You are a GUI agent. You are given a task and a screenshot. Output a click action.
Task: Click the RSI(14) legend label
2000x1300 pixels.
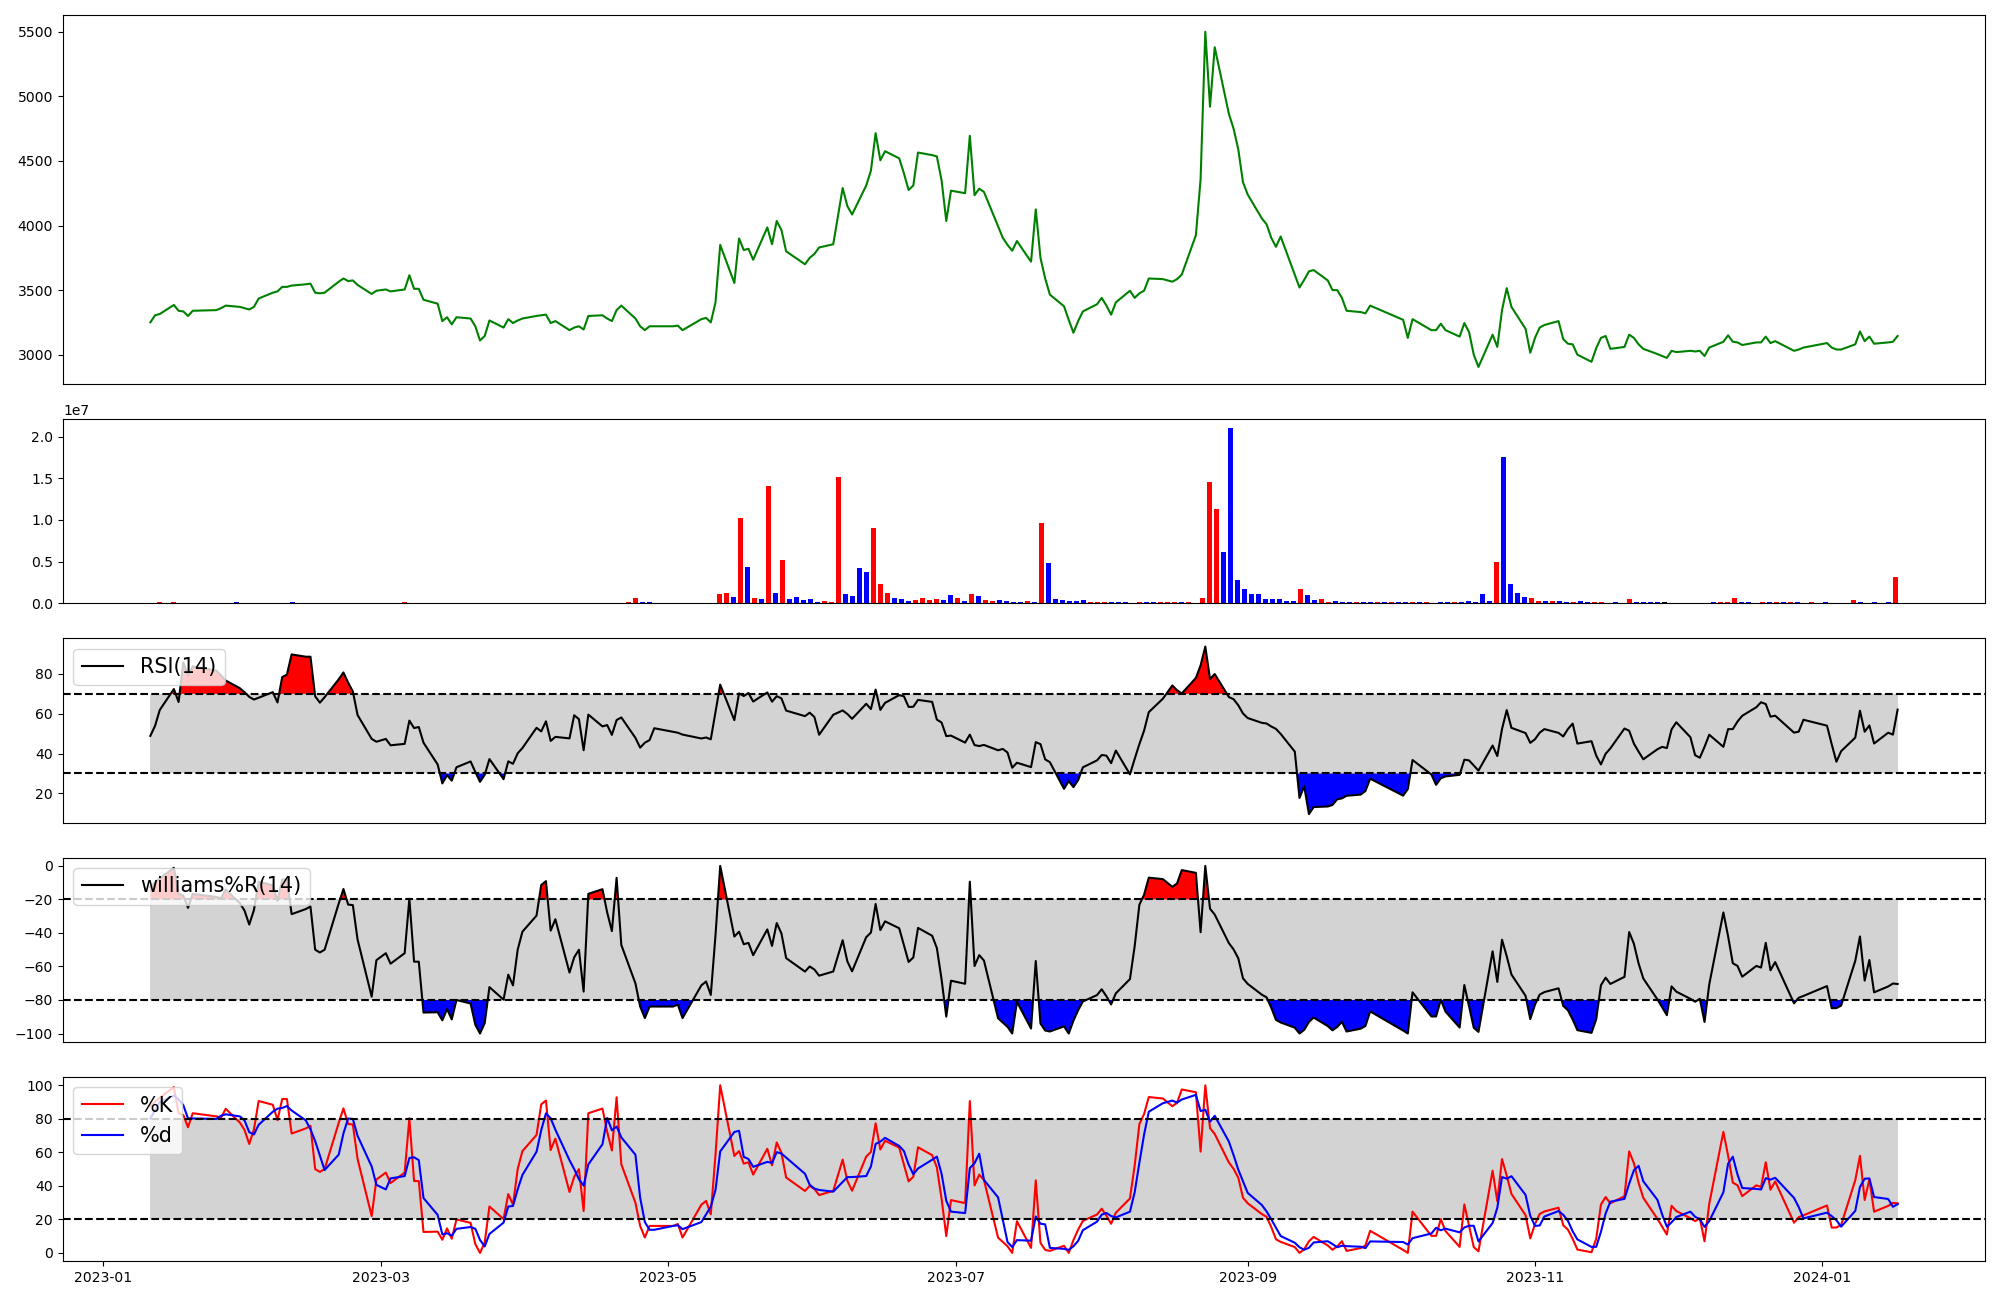click(x=177, y=666)
